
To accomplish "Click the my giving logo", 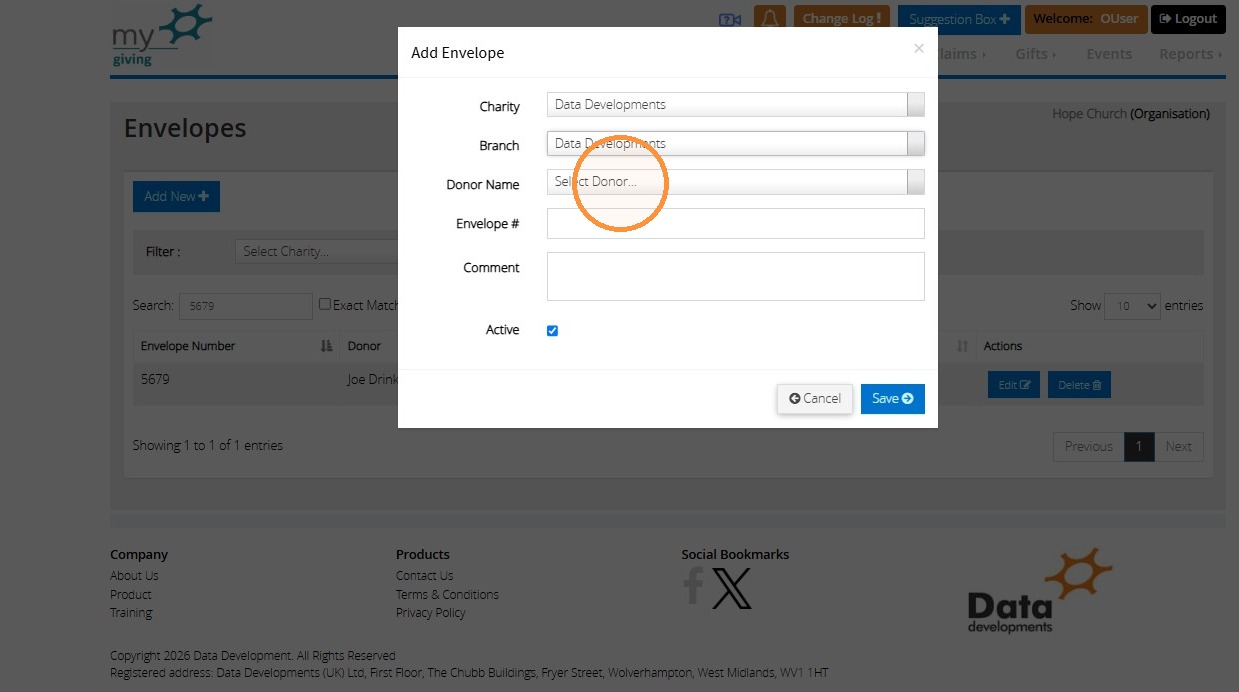I will [161, 36].
